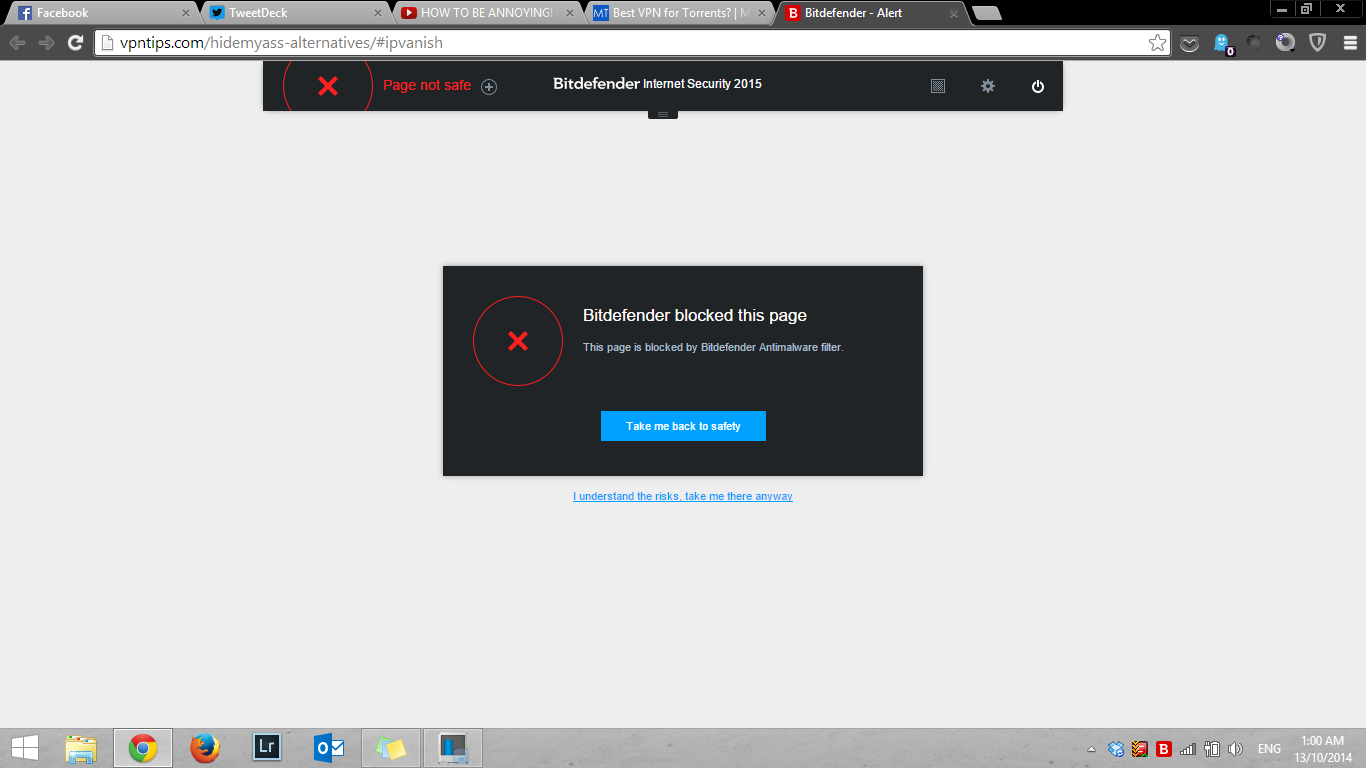Open the Bitdefender tray icon

point(1164,749)
